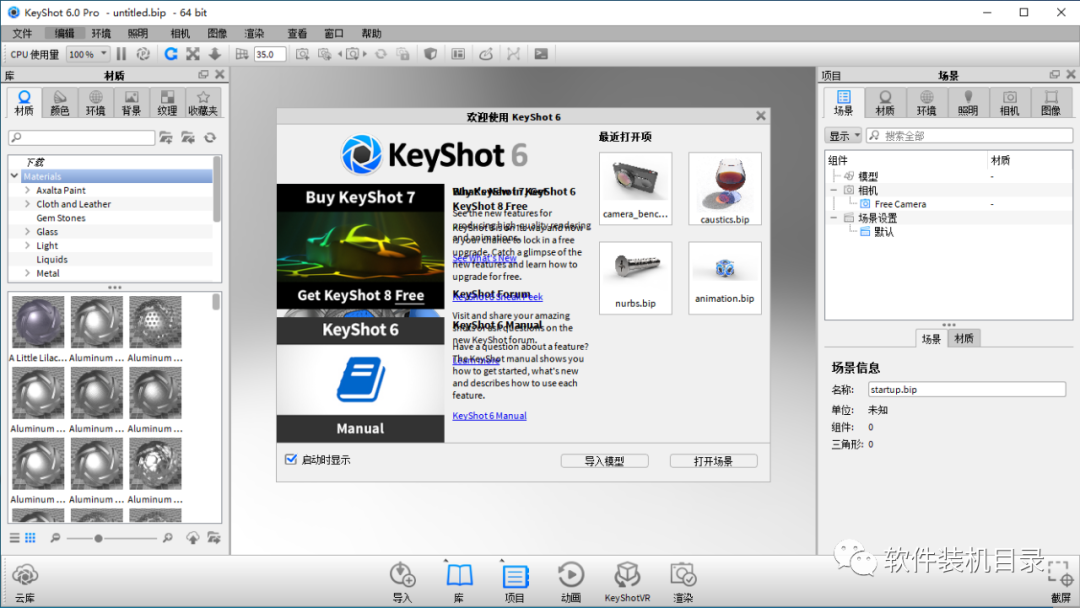Open recent file caustics.bip
Viewport: 1080px width, 608px height.
tap(725, 188)
